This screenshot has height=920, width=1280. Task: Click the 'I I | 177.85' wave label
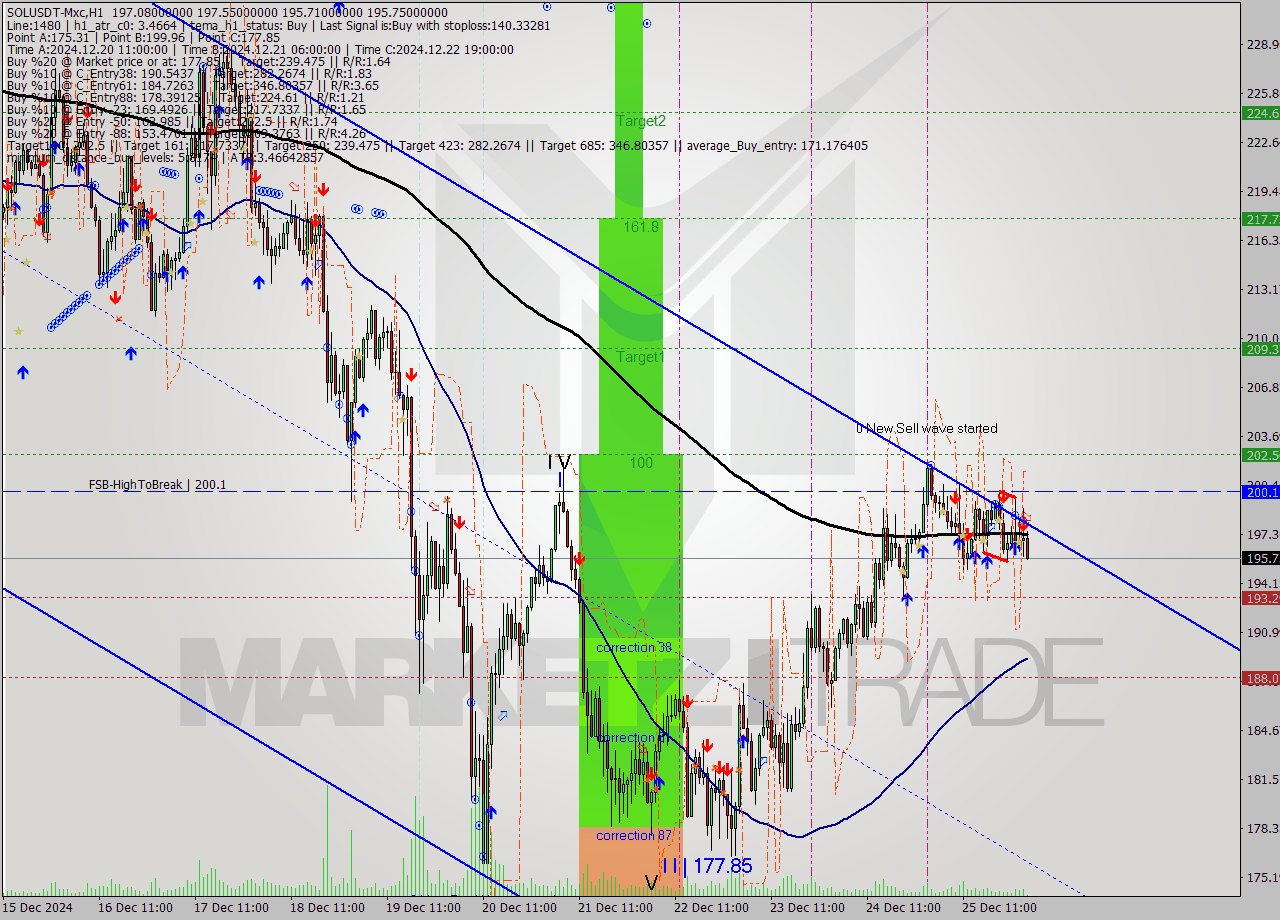click(x=706, y=866)
